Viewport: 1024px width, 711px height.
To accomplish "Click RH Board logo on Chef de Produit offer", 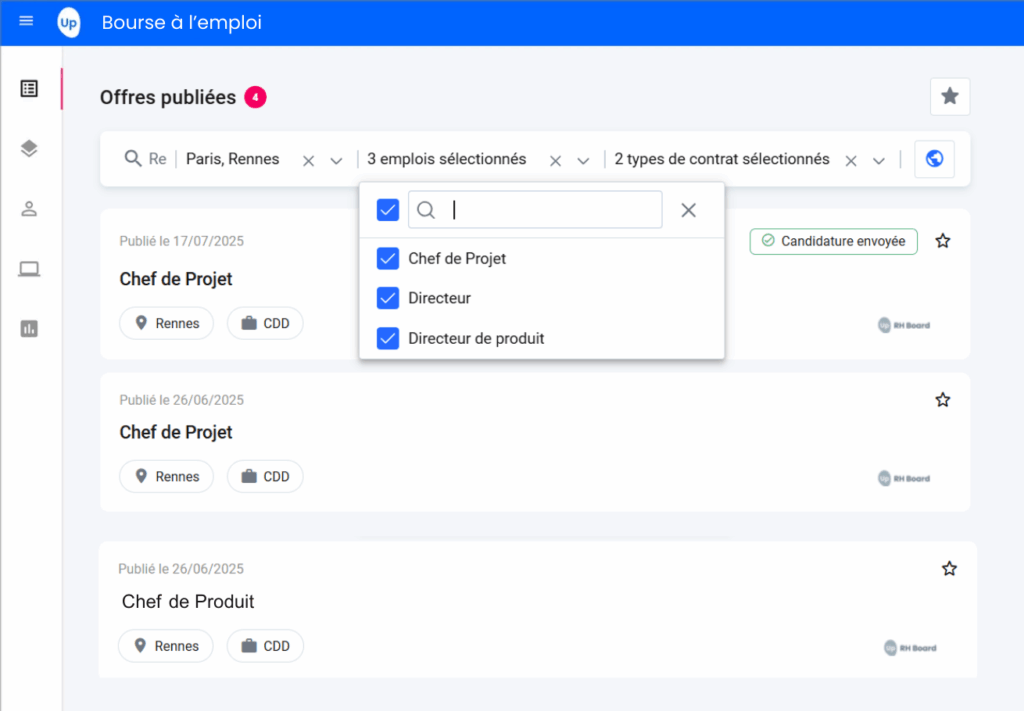I will pos(910,648).
